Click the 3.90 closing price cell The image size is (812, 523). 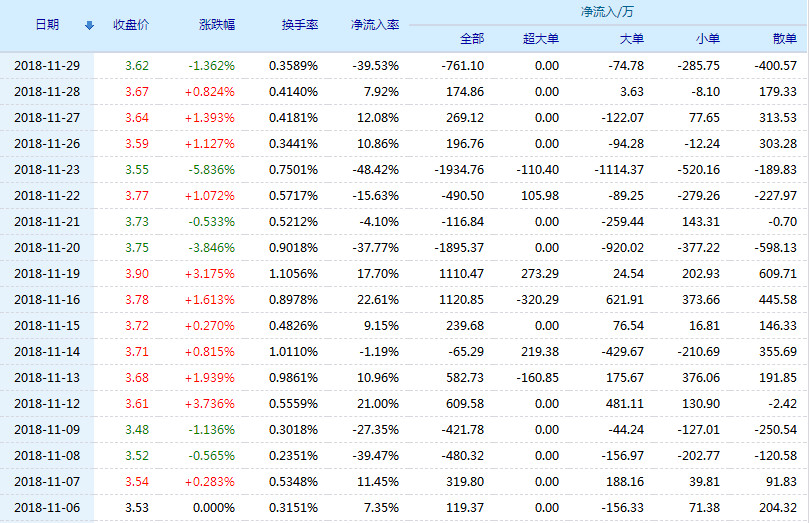tap(137, 274)
